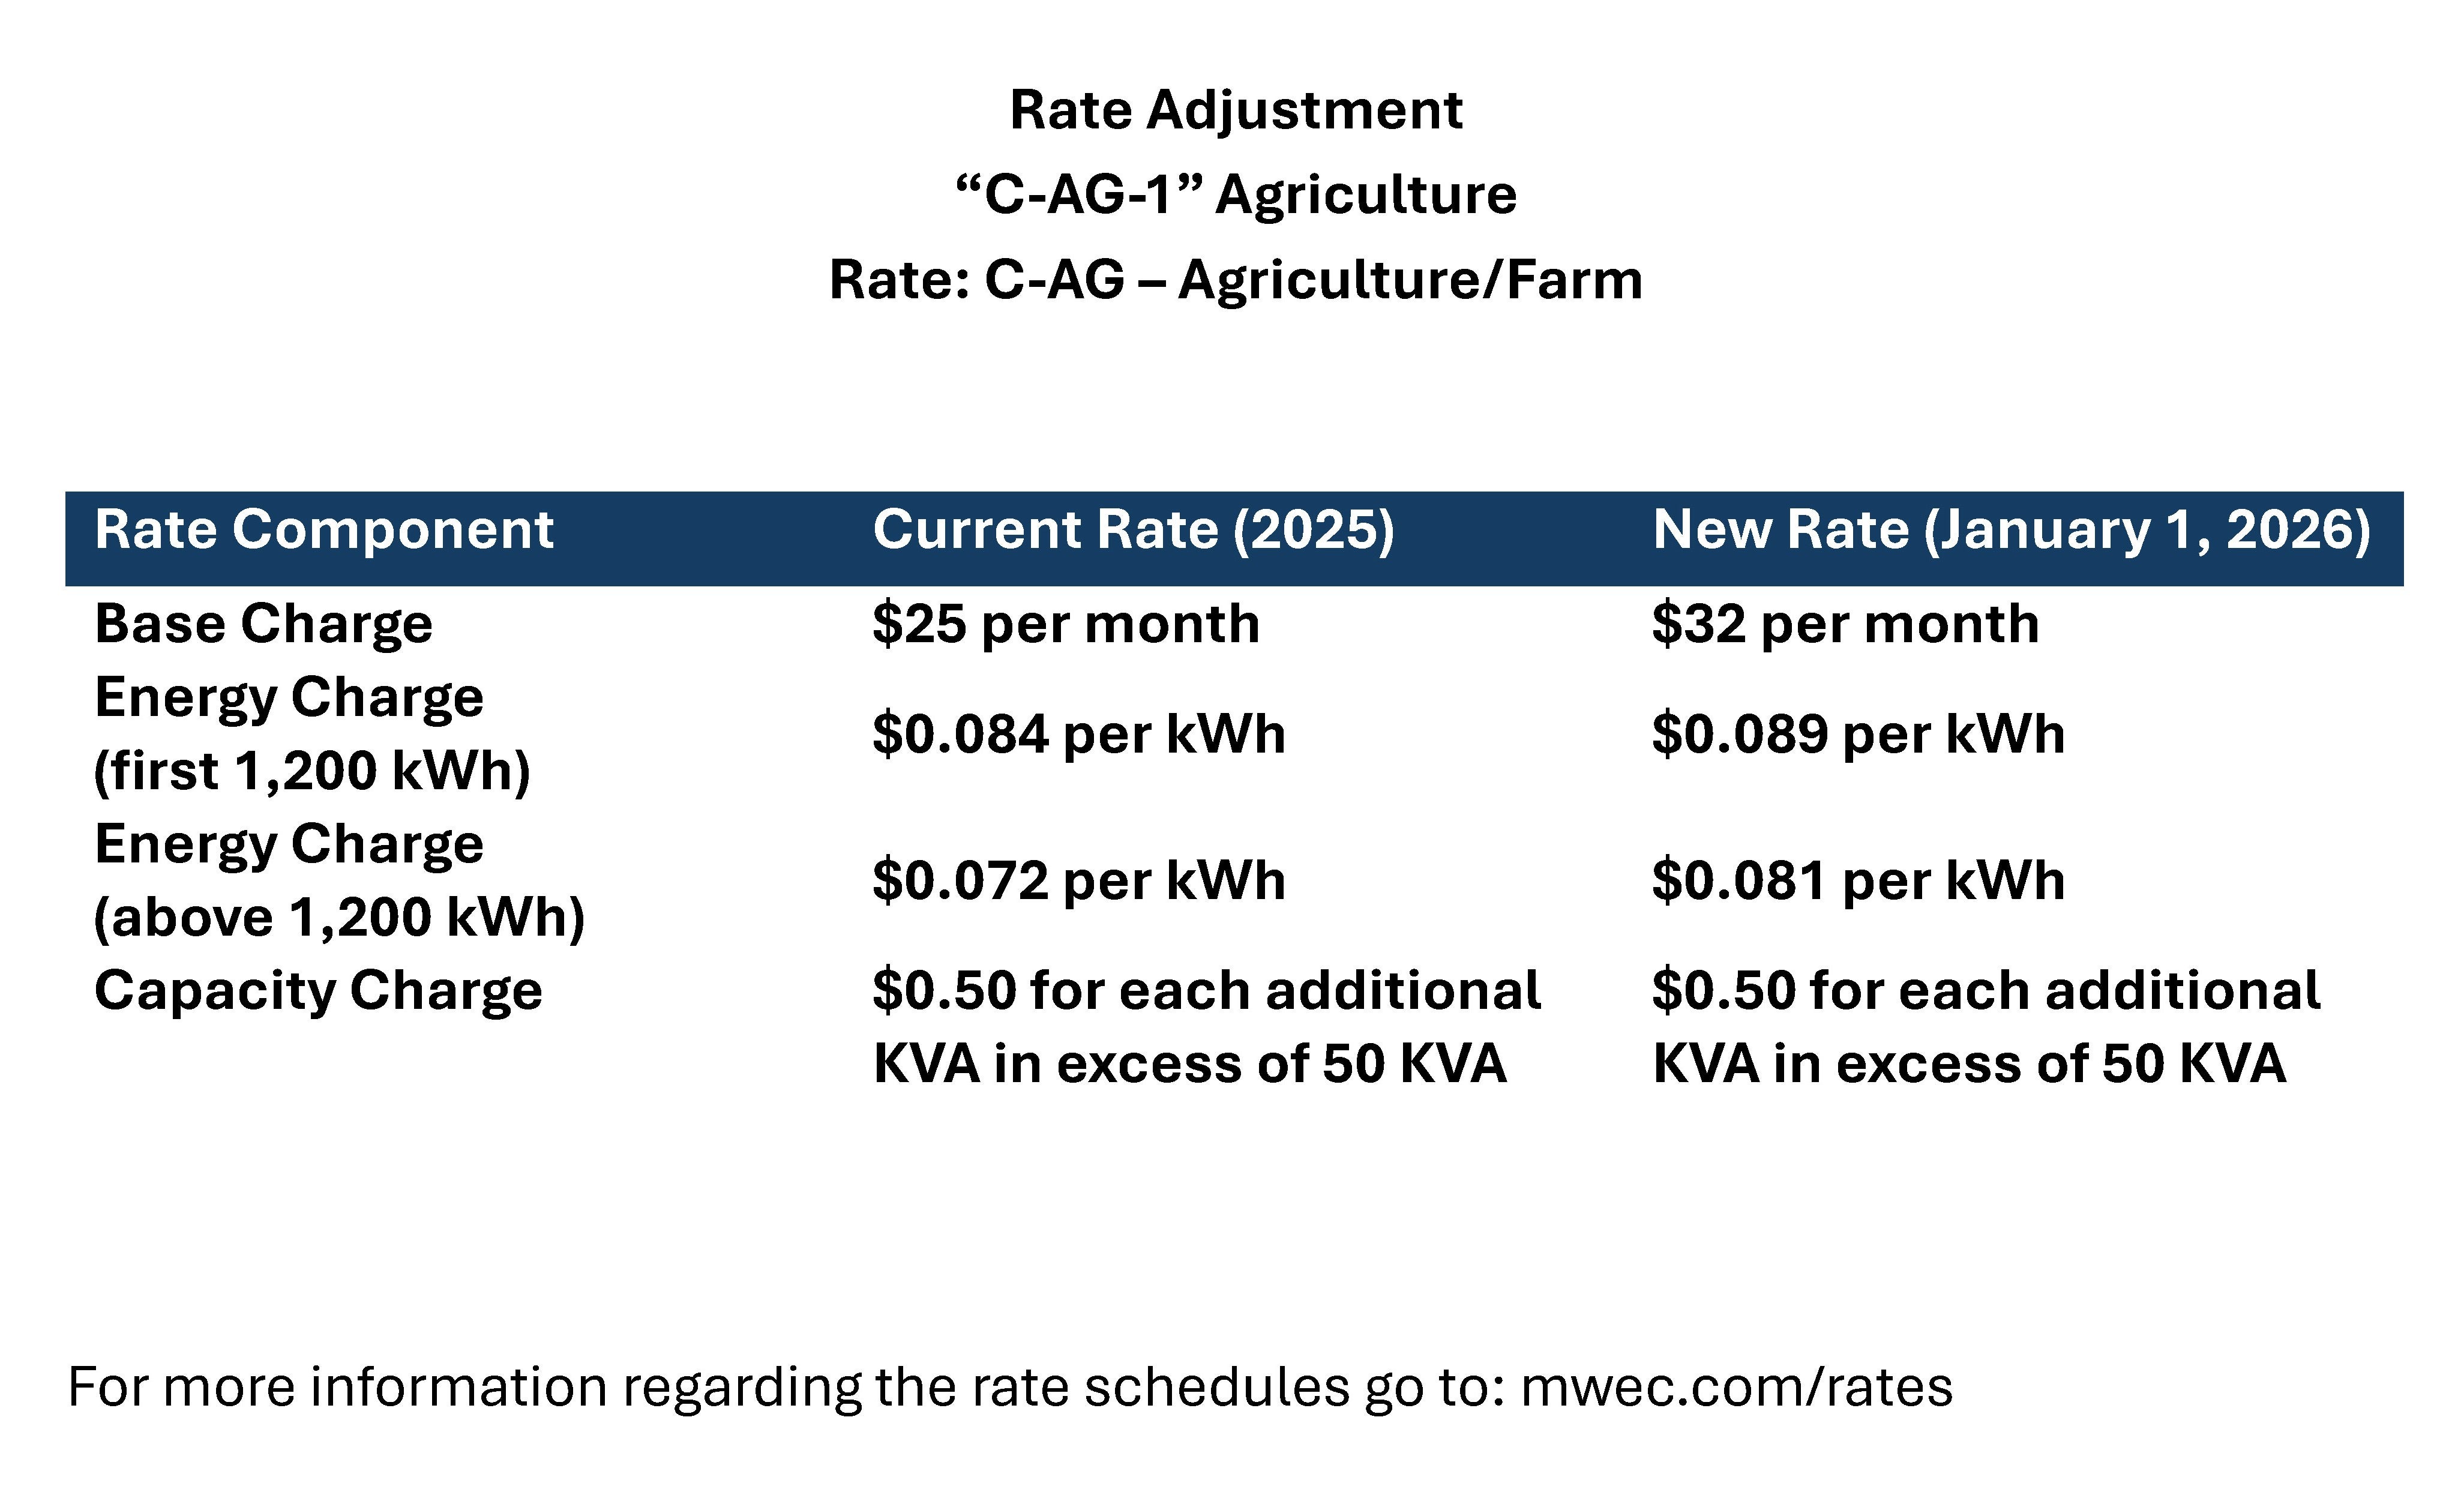Click the "$0.081 per kWh" cell

1858,881
